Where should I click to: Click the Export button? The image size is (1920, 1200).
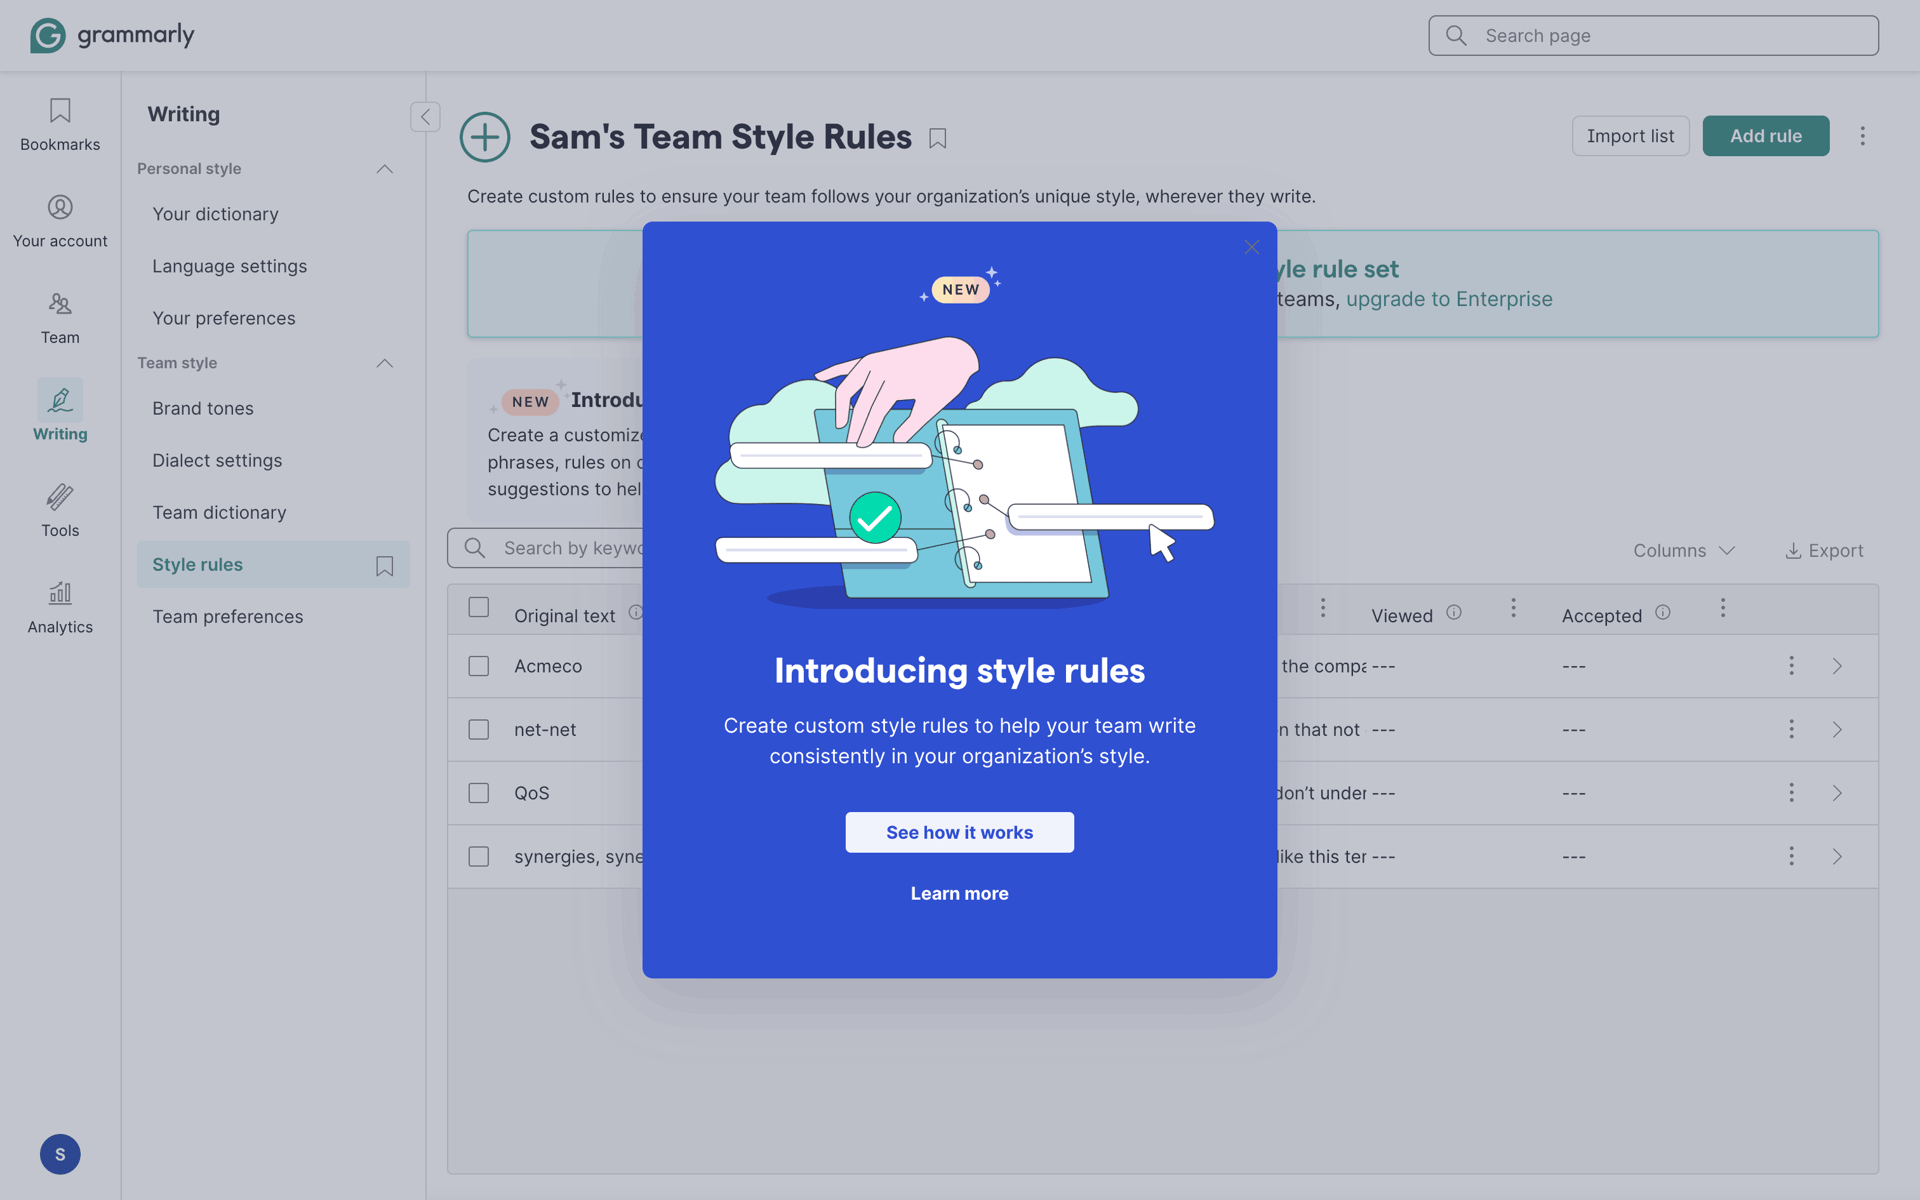click(x=1824, y=551)
